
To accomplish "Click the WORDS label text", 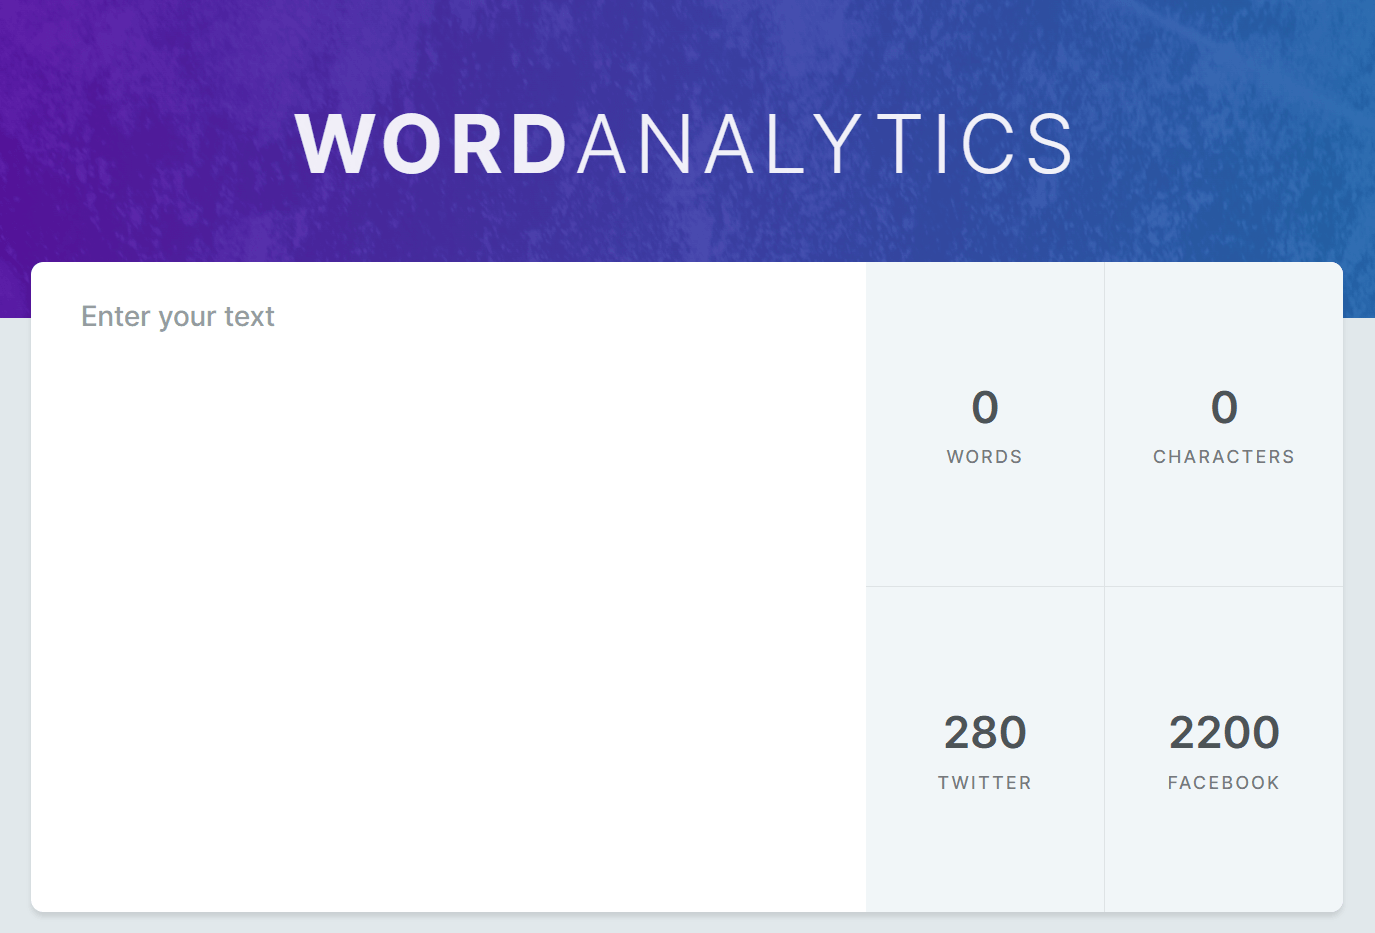I will pyautogui.click(x=984, y=456).
